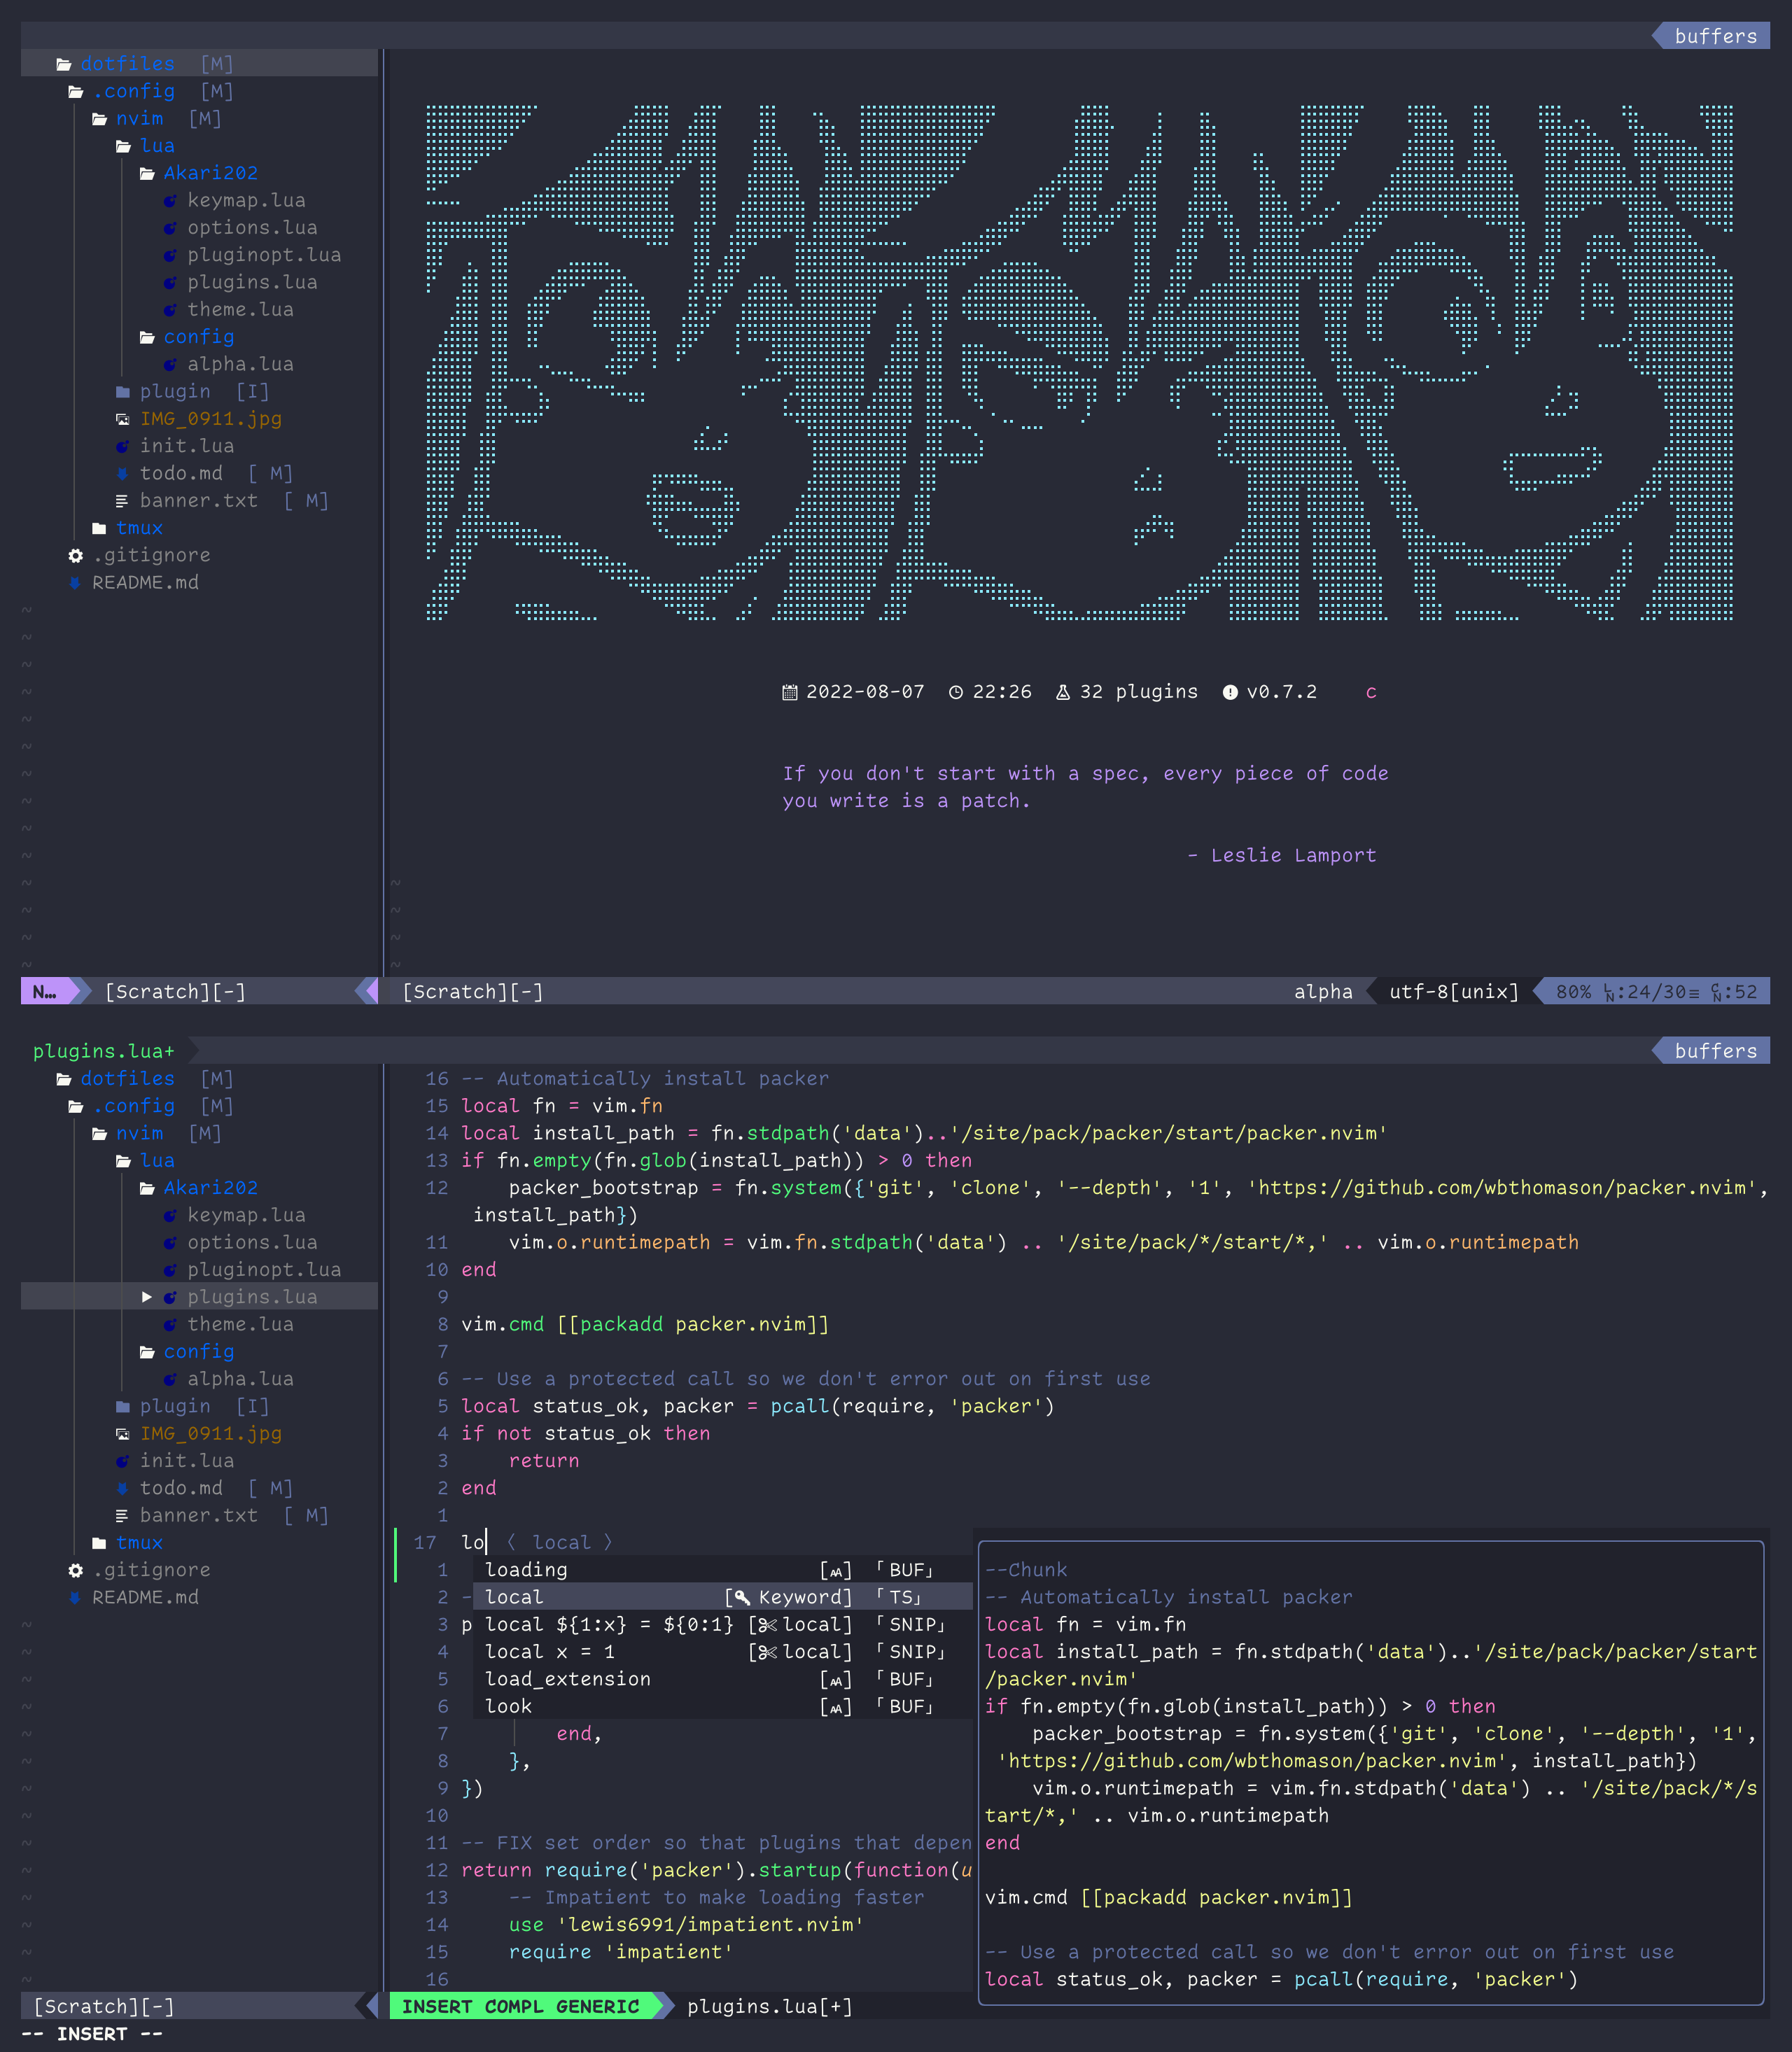Image resolution: width=1792 pixels, height=2052 pixels.
Task: Click the arrow marker beside plugins.lua in the tree
Action: click(x=147, y=1297)
